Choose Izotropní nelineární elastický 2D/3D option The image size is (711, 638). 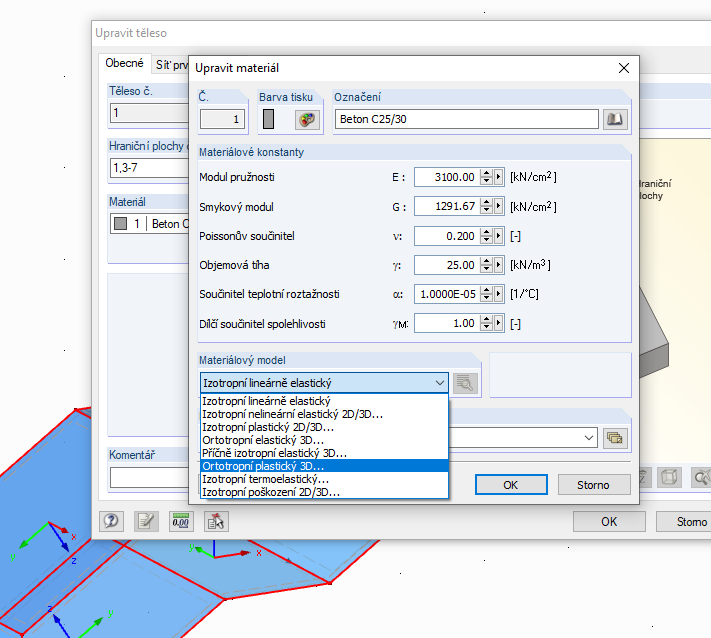(324, 414)
